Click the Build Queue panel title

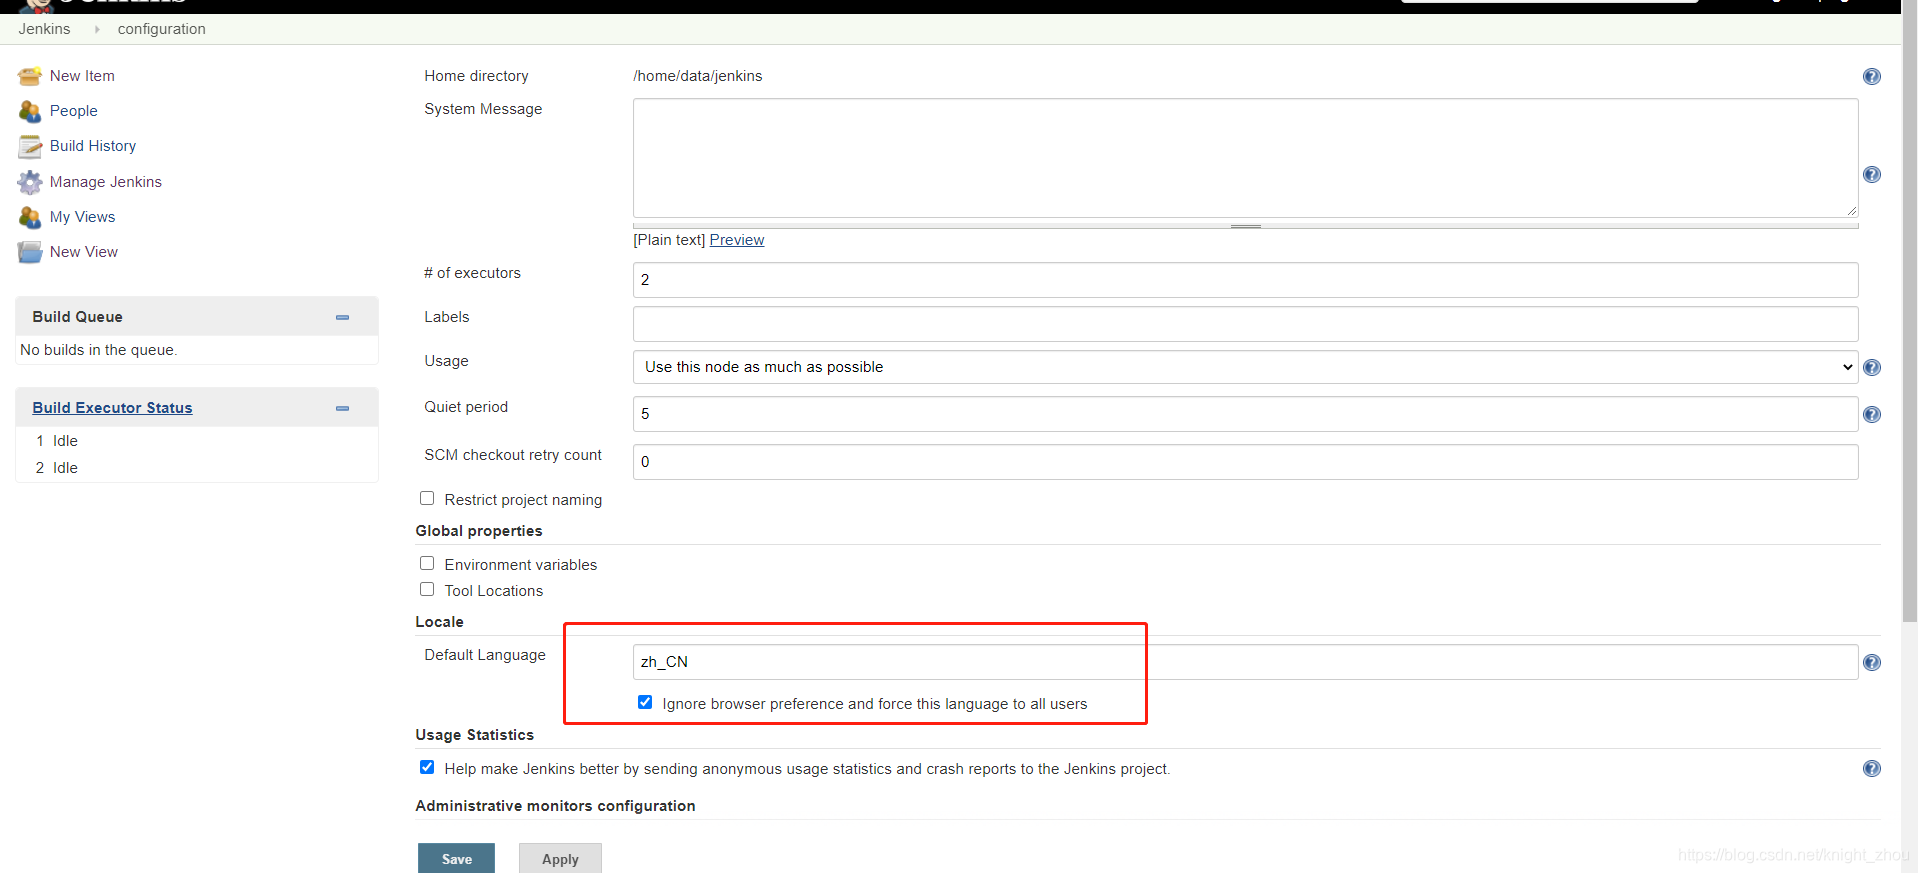[x=77, y=317]
